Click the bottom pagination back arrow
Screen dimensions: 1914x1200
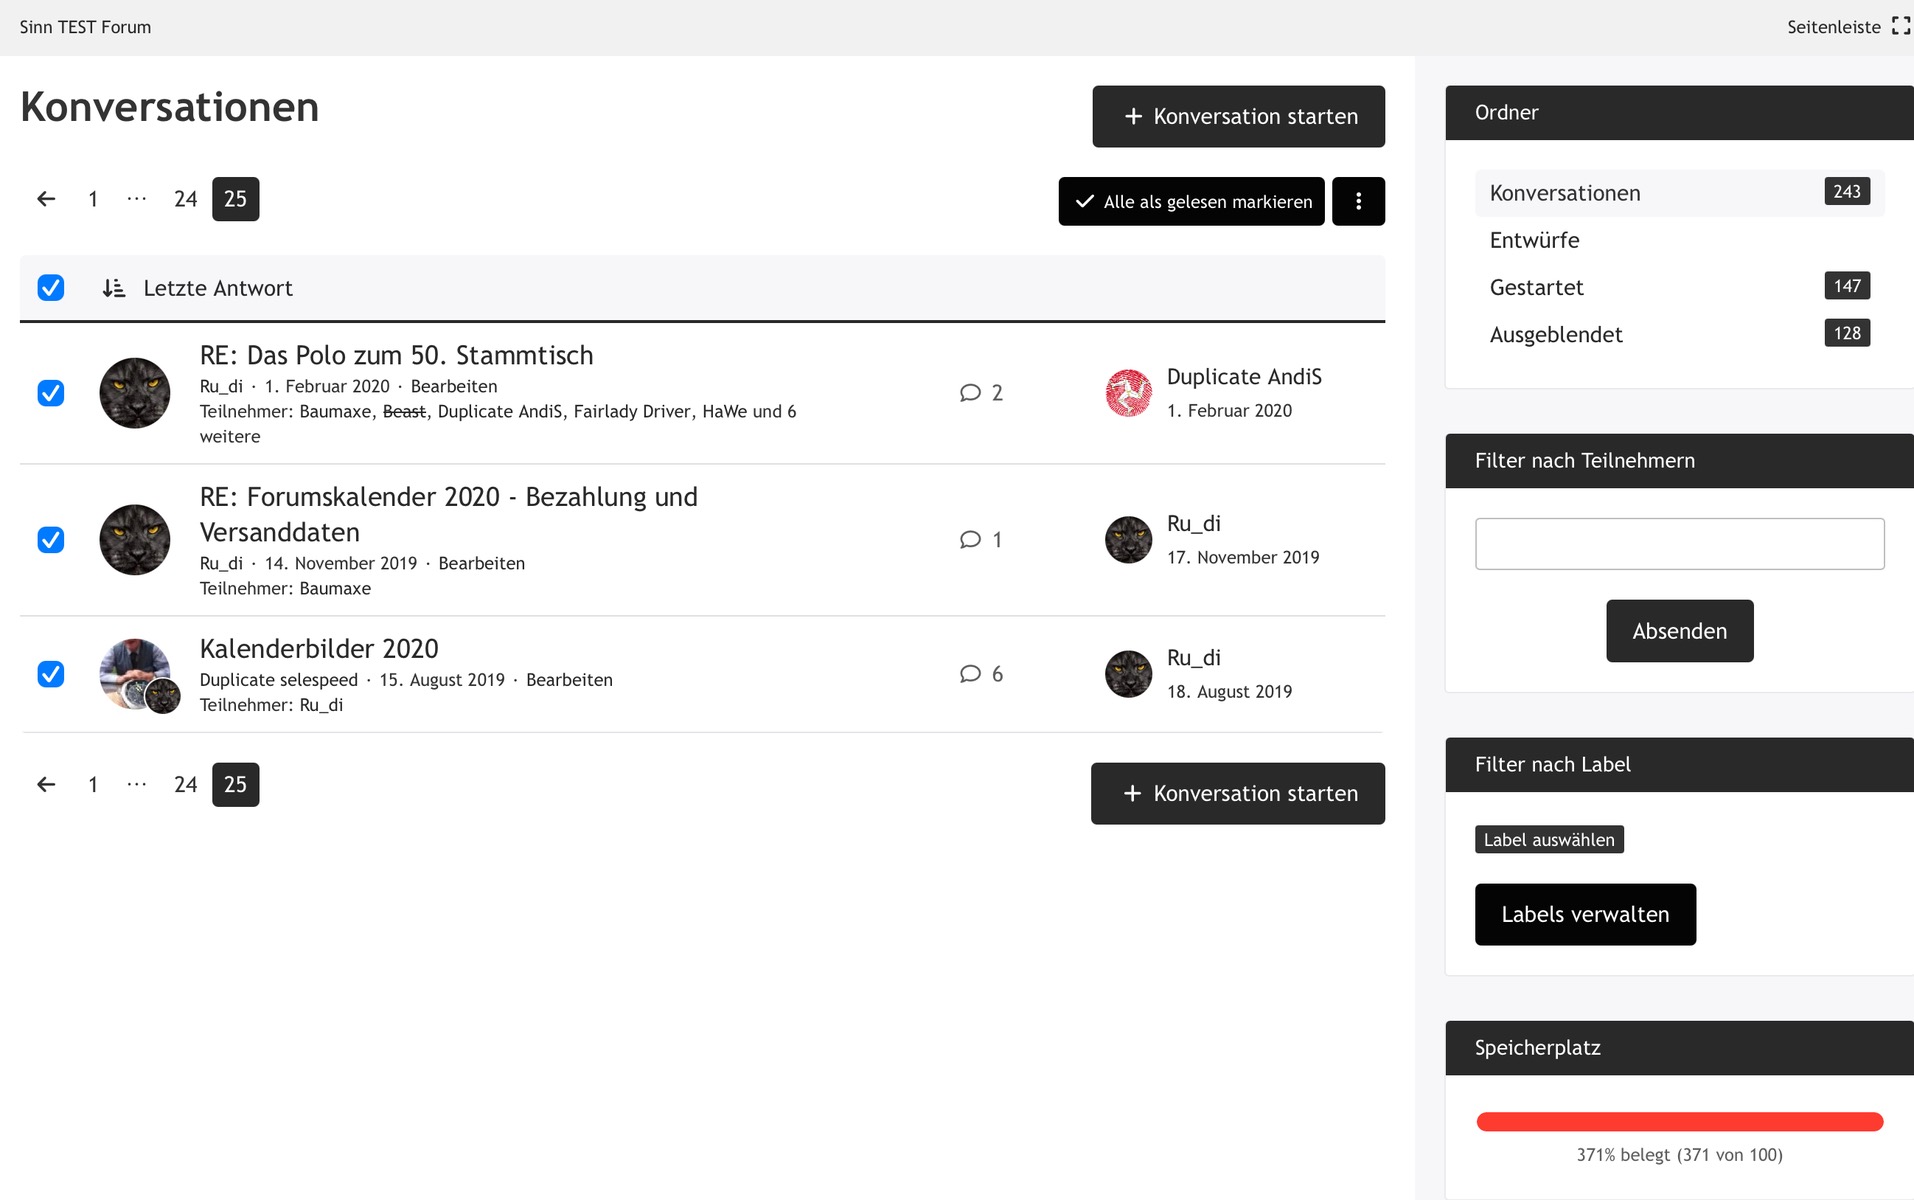[x=46, y=785]
